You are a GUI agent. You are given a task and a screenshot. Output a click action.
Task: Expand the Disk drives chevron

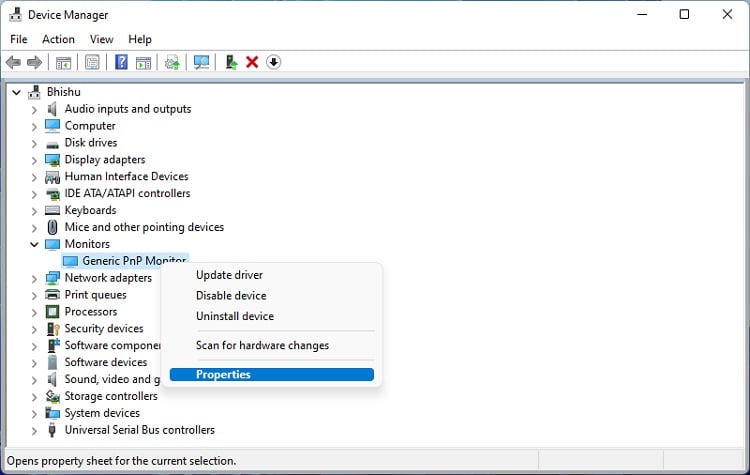(x=34, y=144)
